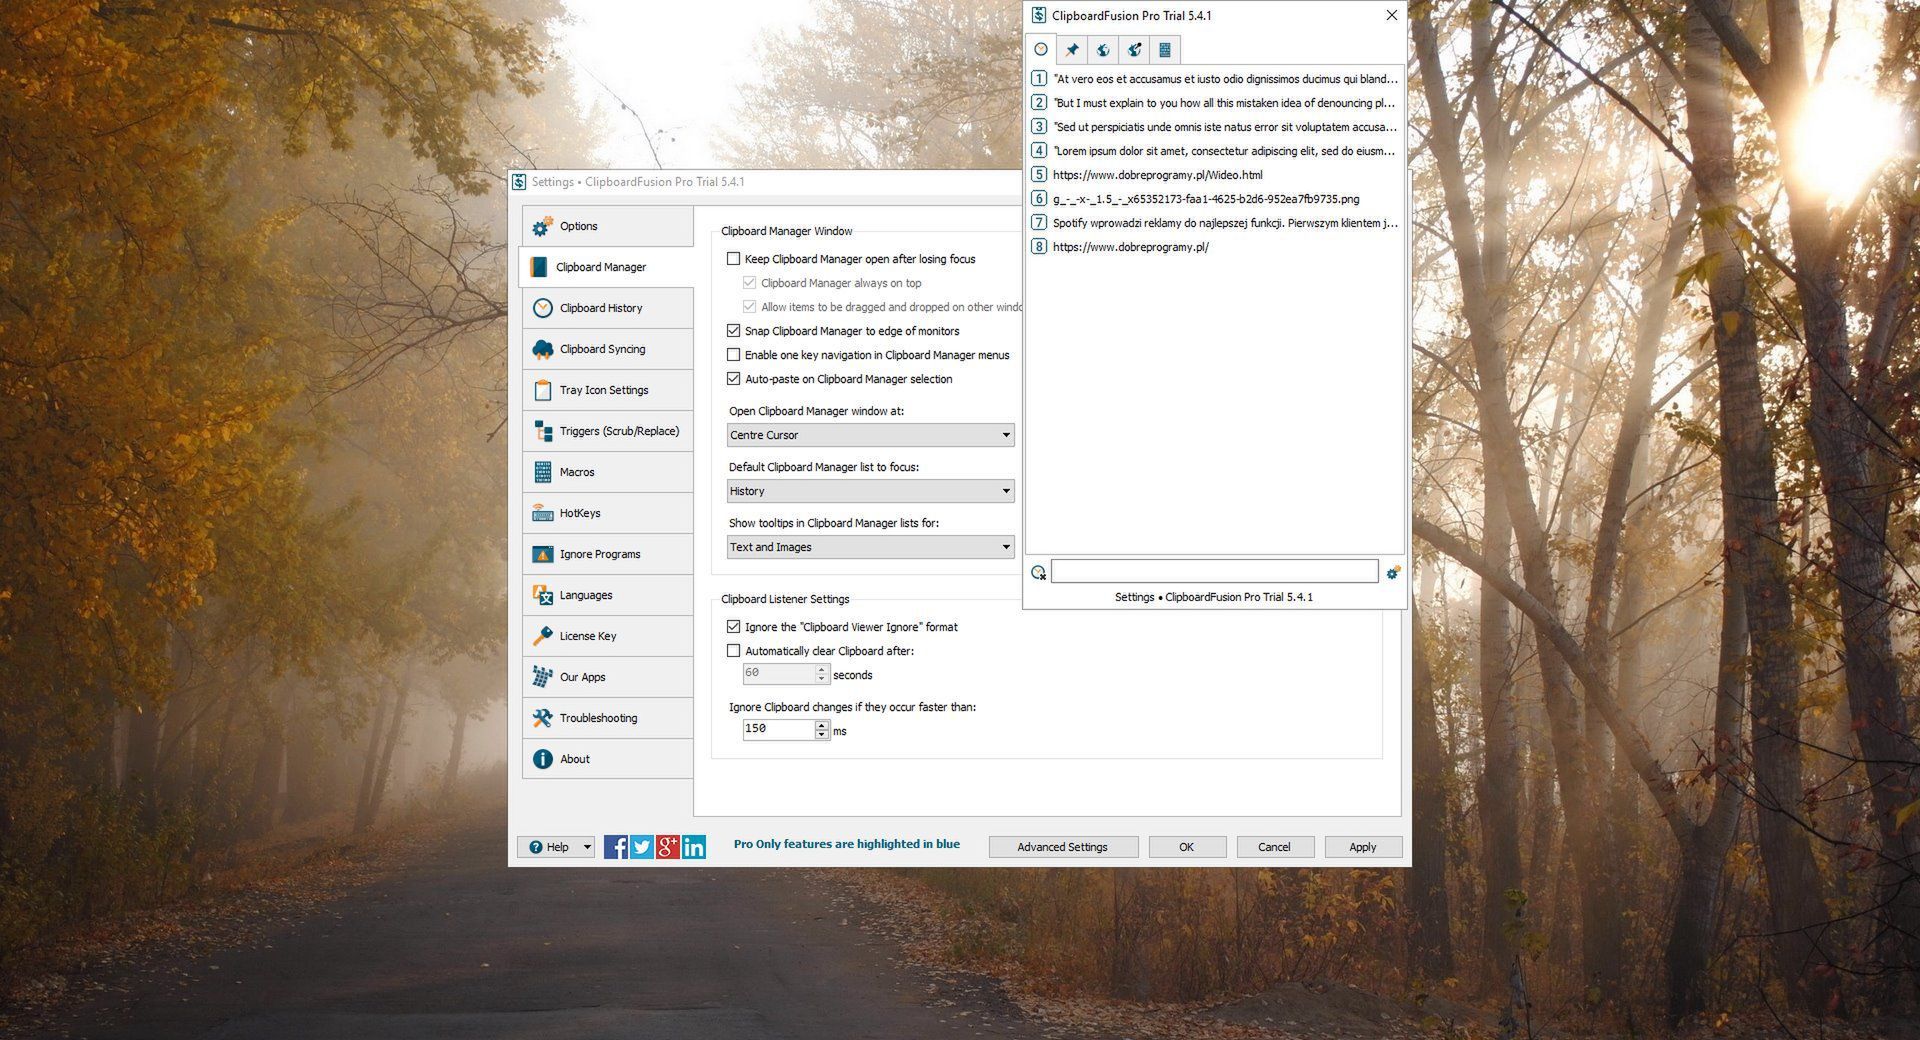Disable Snap Clipboard Manager to edge of monitors

click(x=733, y=330)
